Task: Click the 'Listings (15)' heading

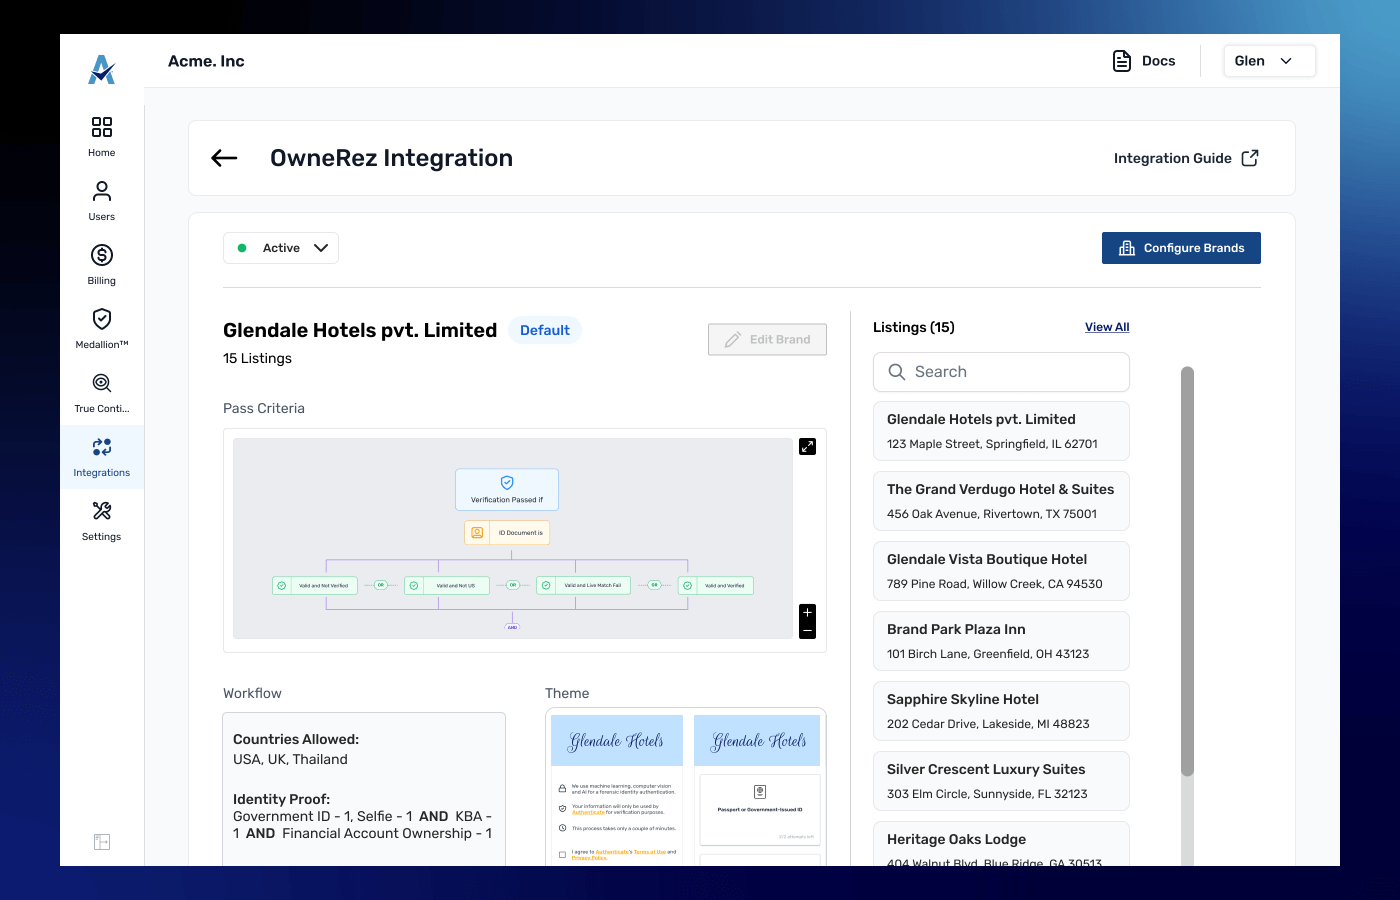Action: tap(914, 327)
